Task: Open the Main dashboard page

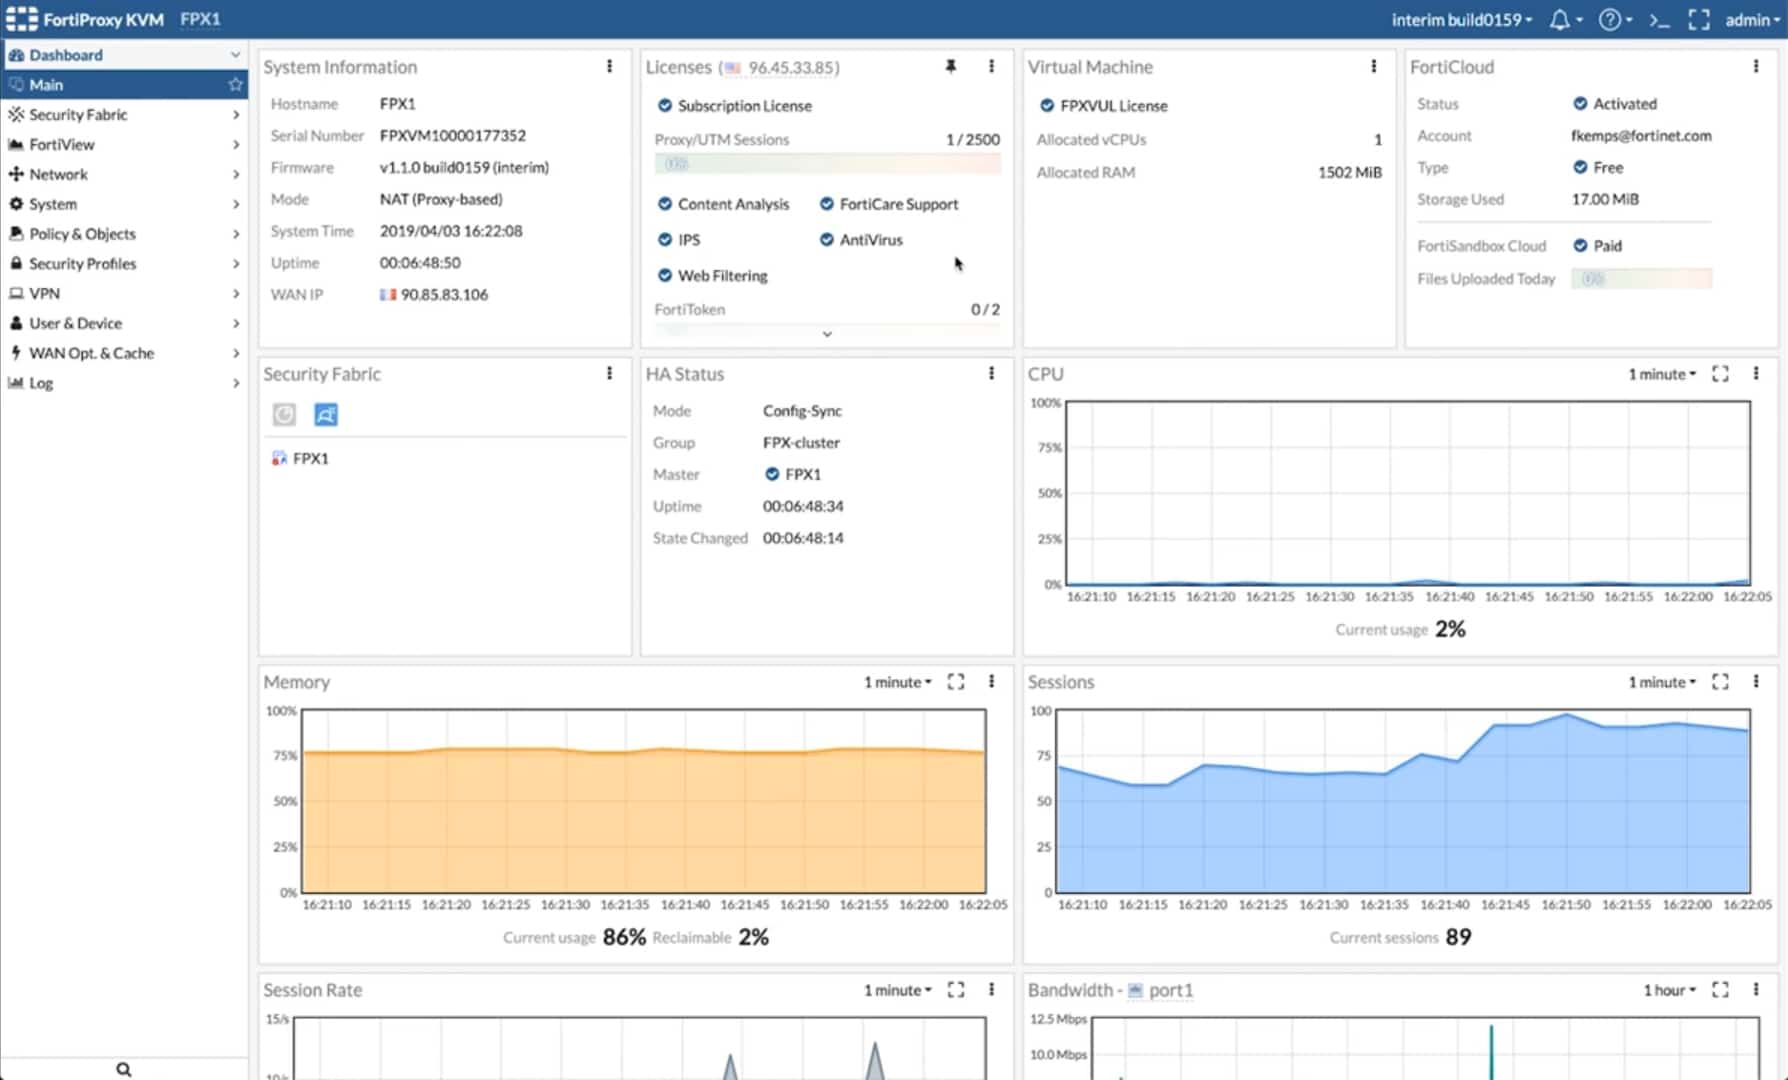Action: click(124, 85)
